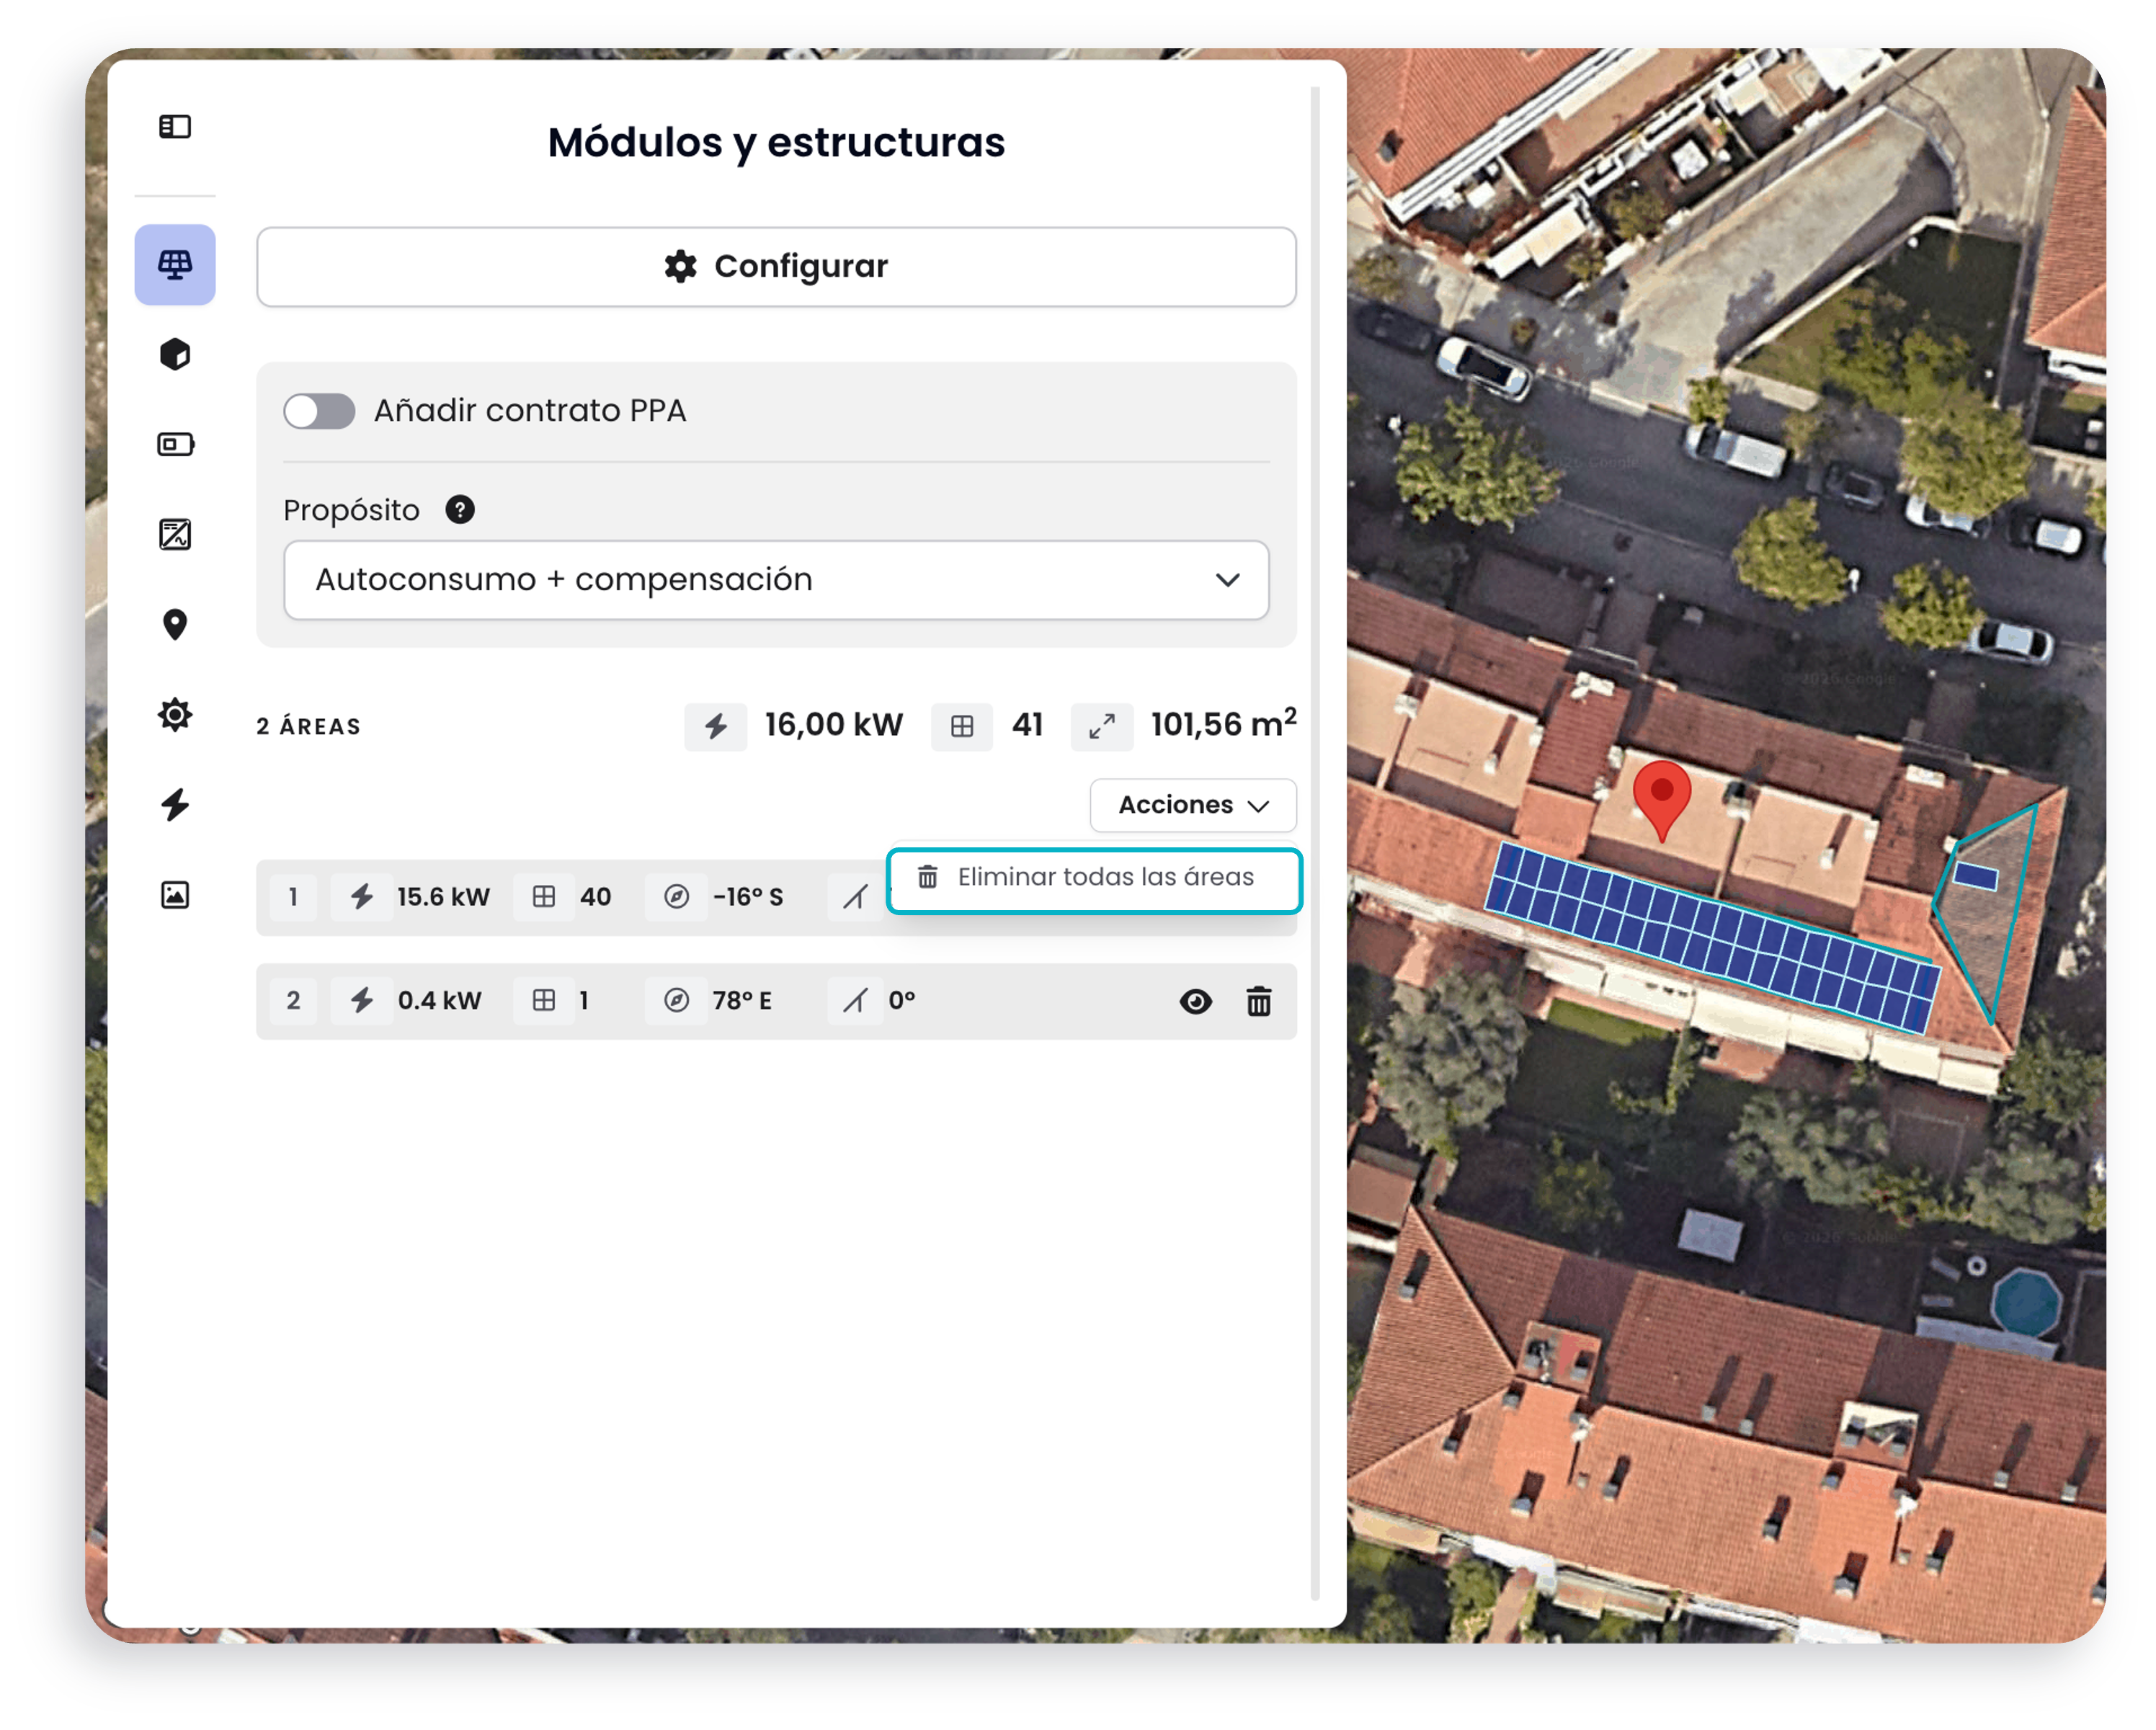The image size is (2156, 1730).
Task: Open the battery section icon
Action: click(x=175, y=444)
